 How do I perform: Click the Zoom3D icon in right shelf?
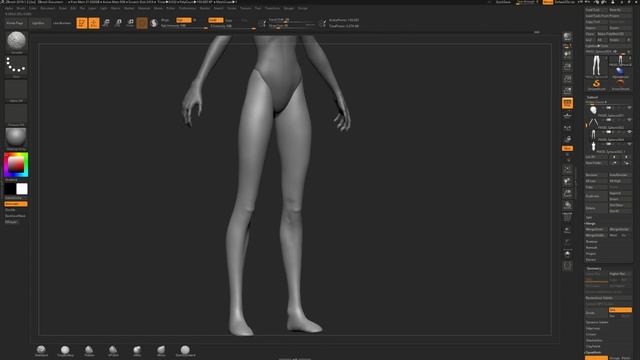pyautogui.click(x=567, y=193)
